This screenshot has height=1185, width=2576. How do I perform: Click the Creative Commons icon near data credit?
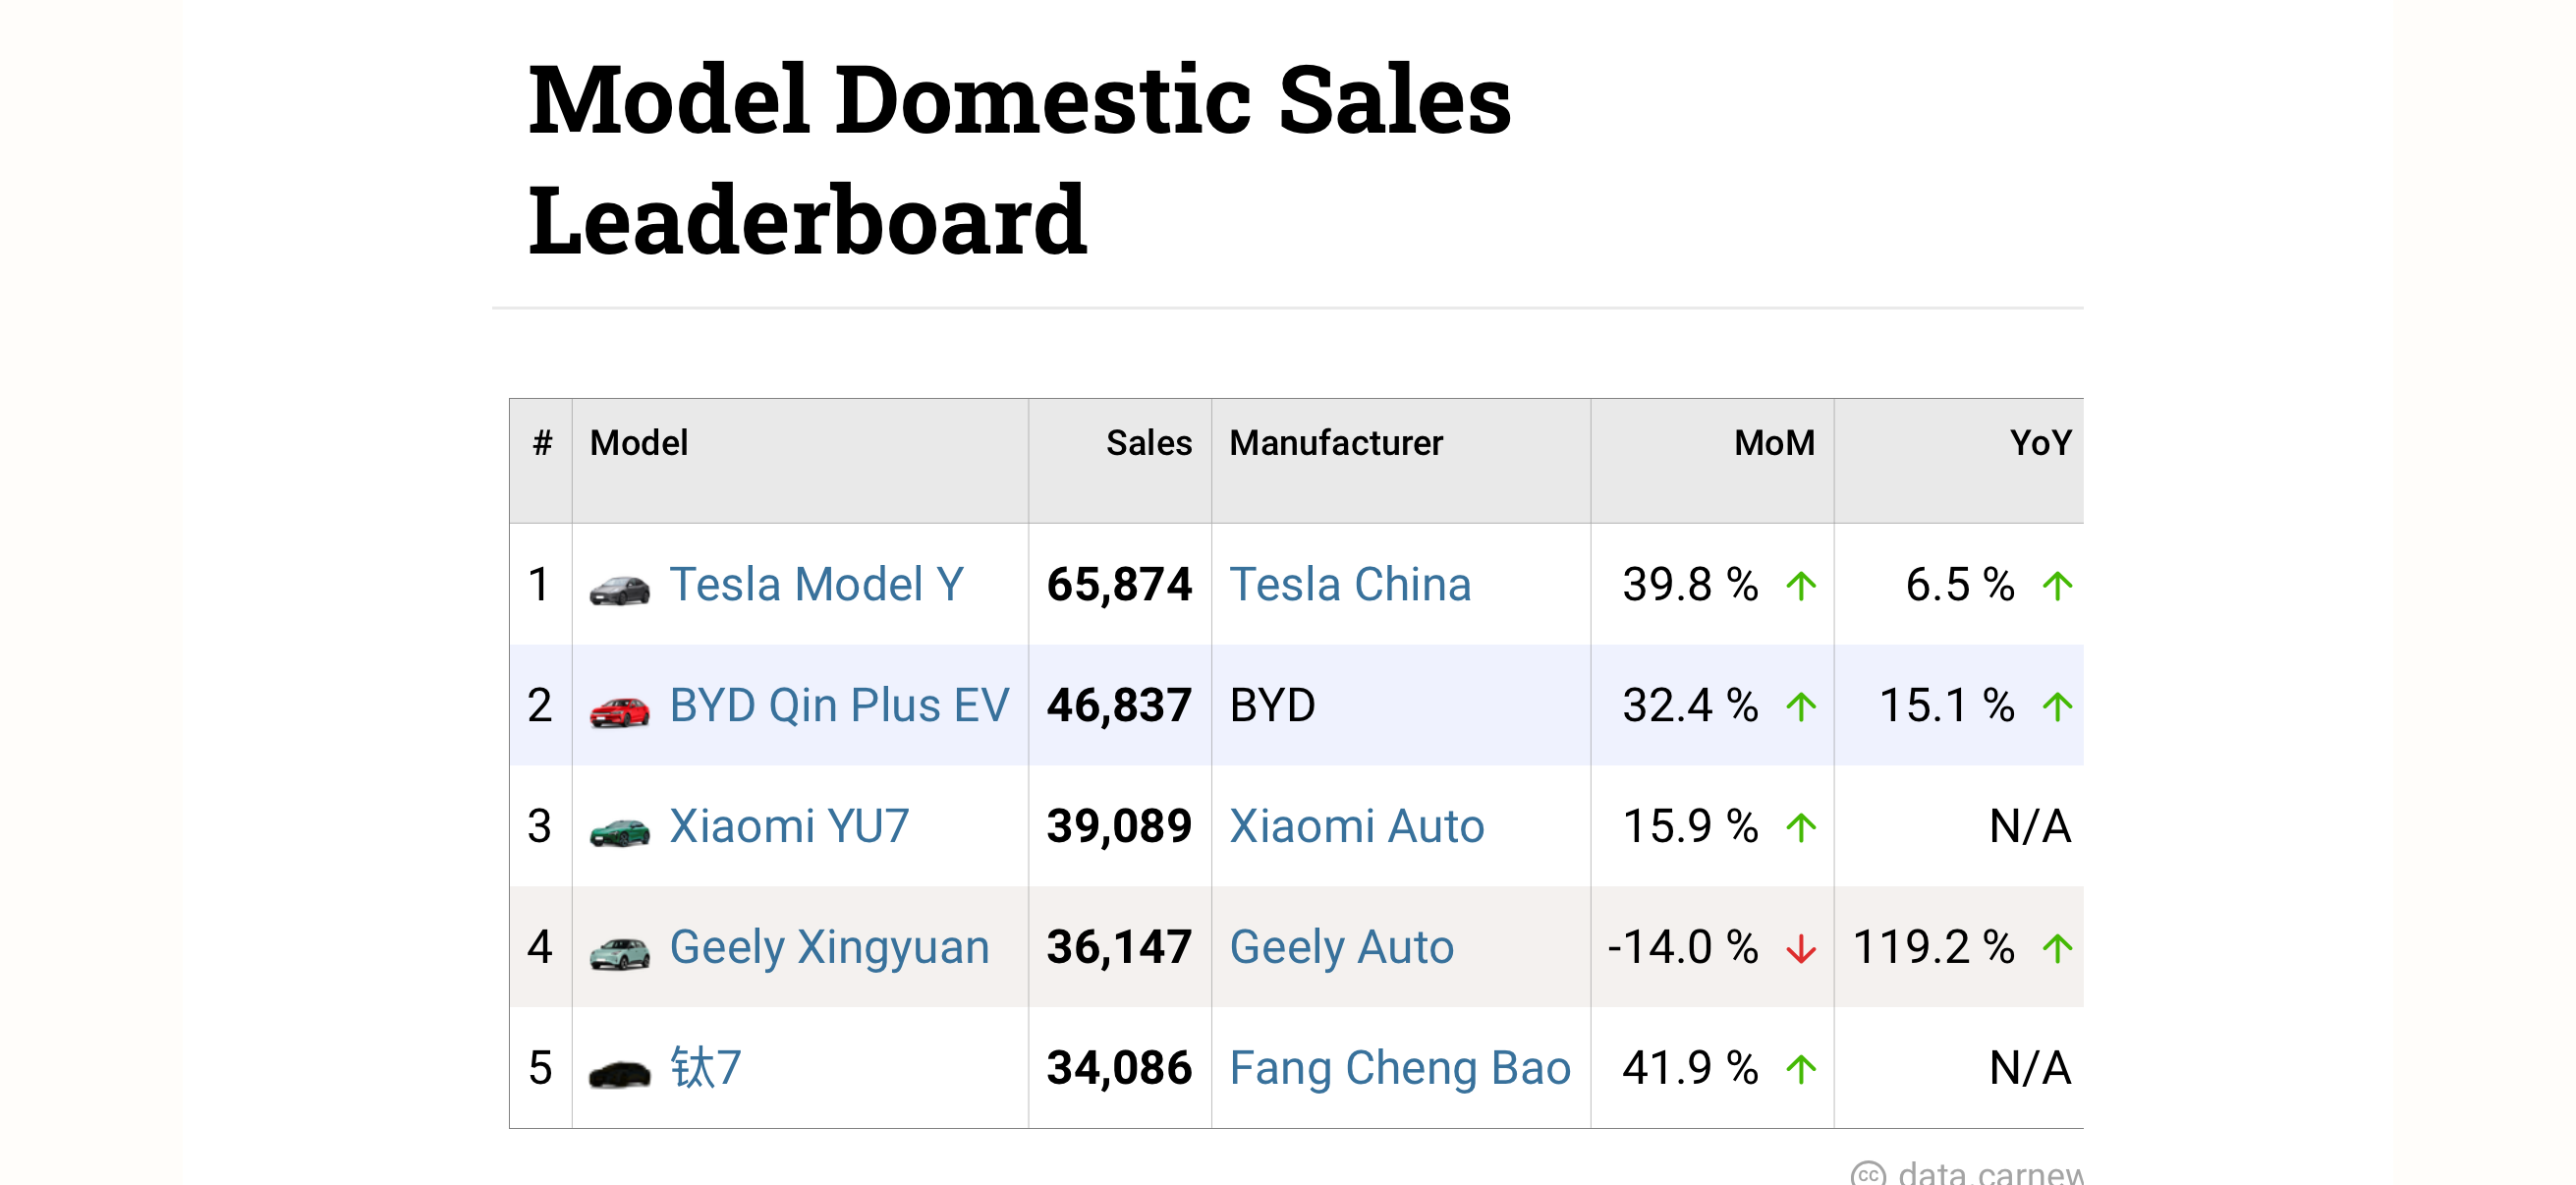pyautogui.click(x=1867, y=1174)
